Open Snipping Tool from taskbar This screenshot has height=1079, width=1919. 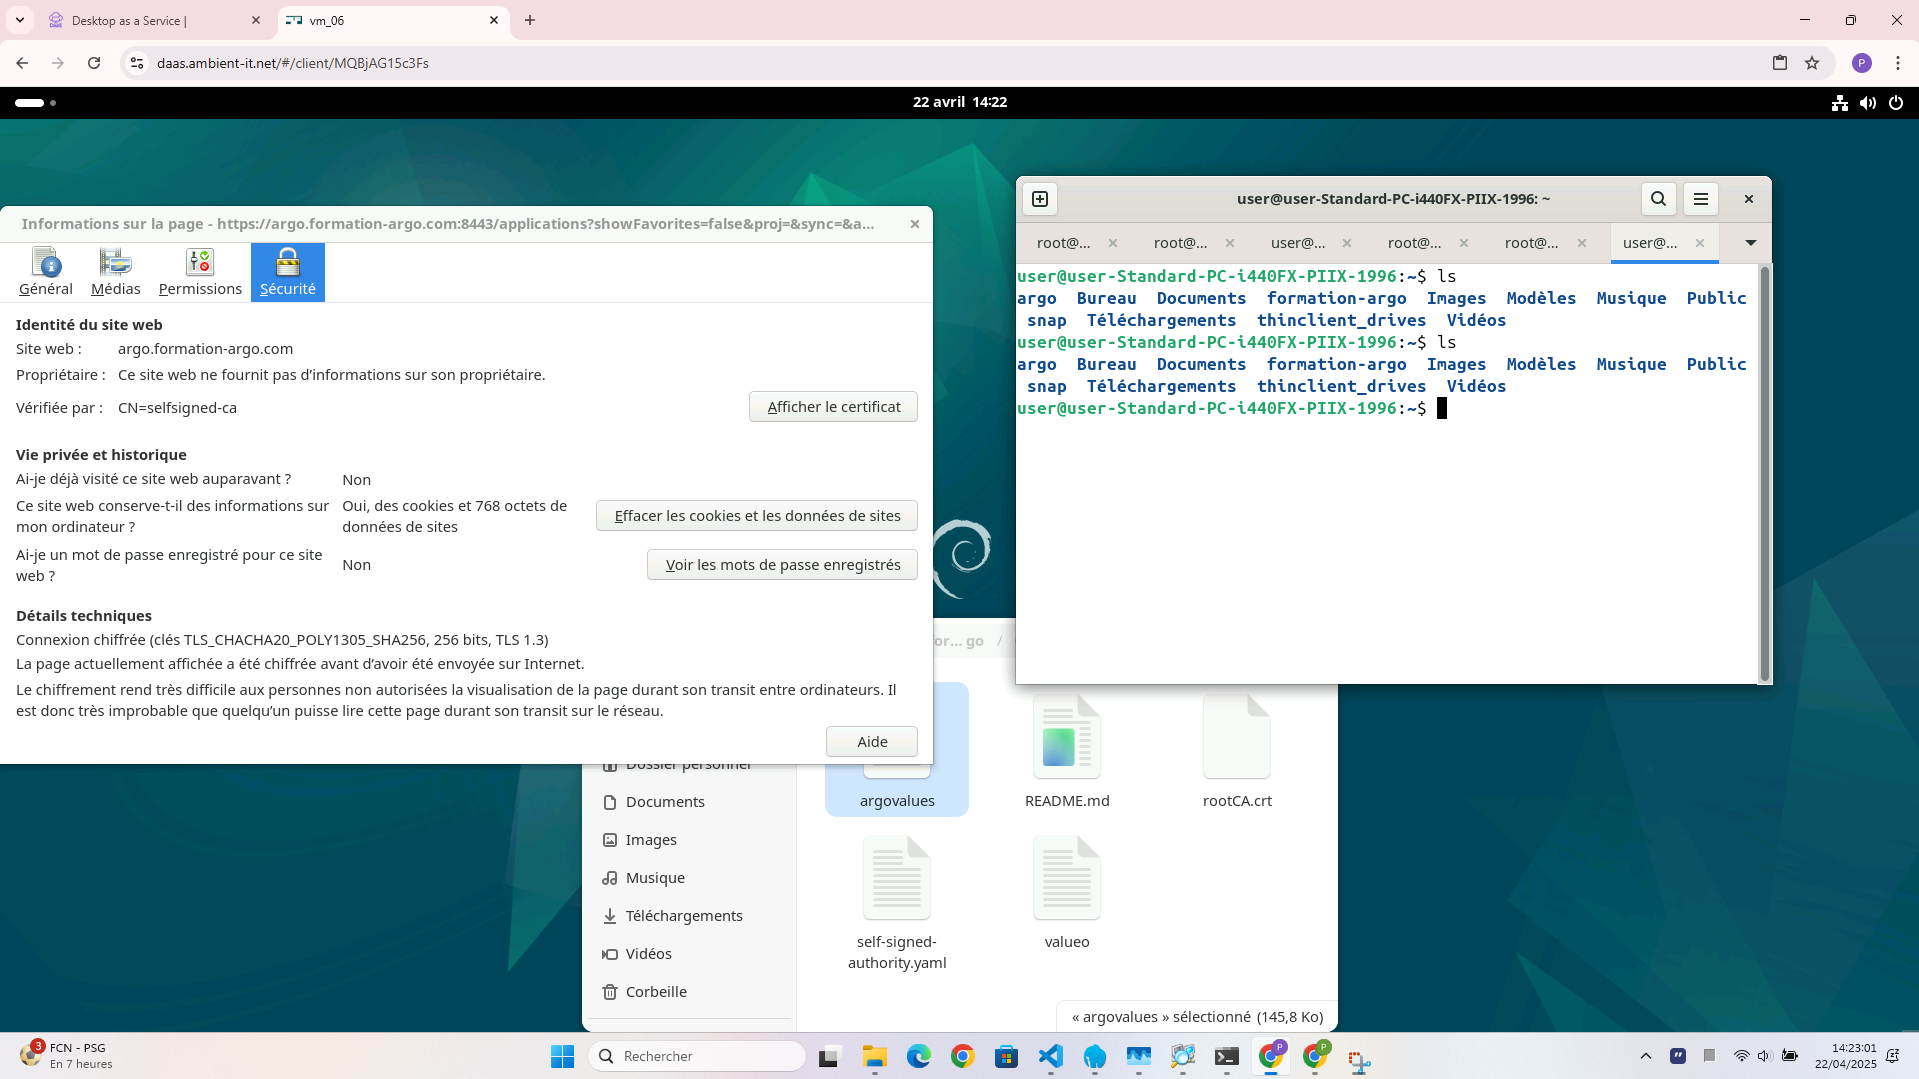pyautogui.click(x=1358, y=1059)
